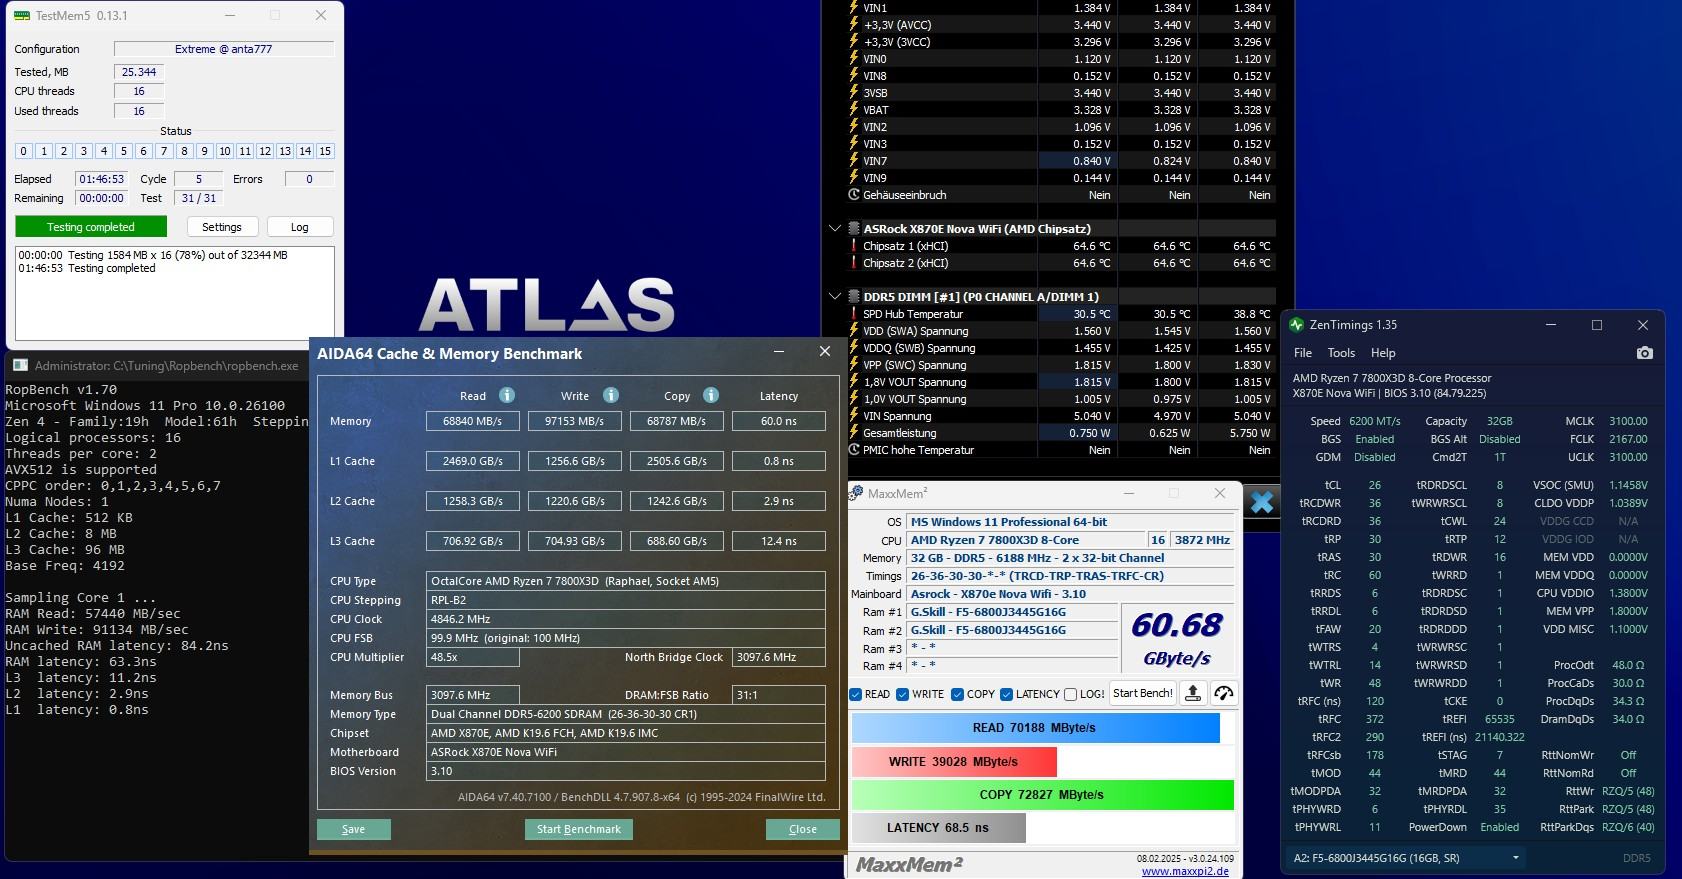The height and width of the screenshot is (879, 1682).
Task: Click the Write info icon in AIDA64
Action: [611, 395]
